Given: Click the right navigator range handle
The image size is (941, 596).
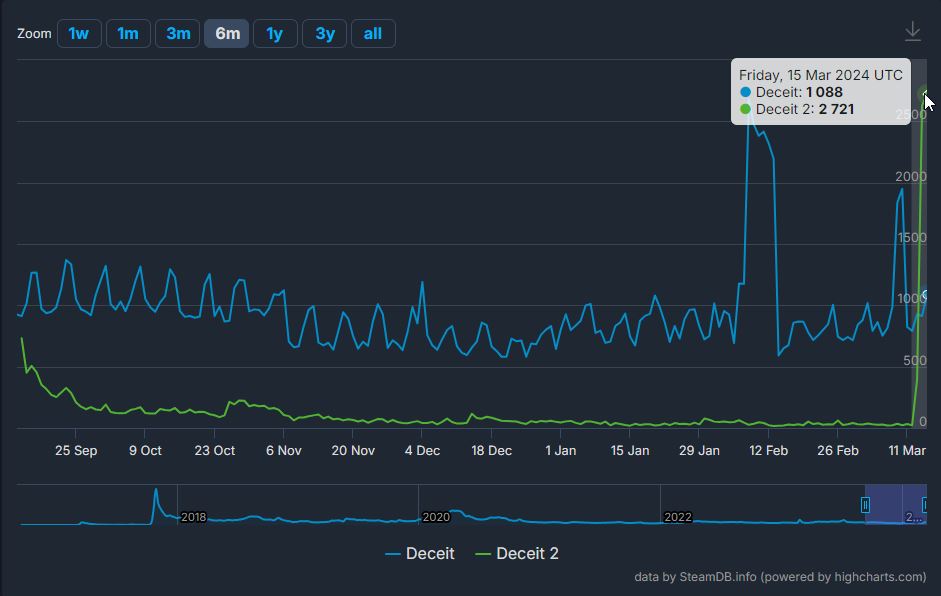Looking at the screenshot, I should 927,505.
